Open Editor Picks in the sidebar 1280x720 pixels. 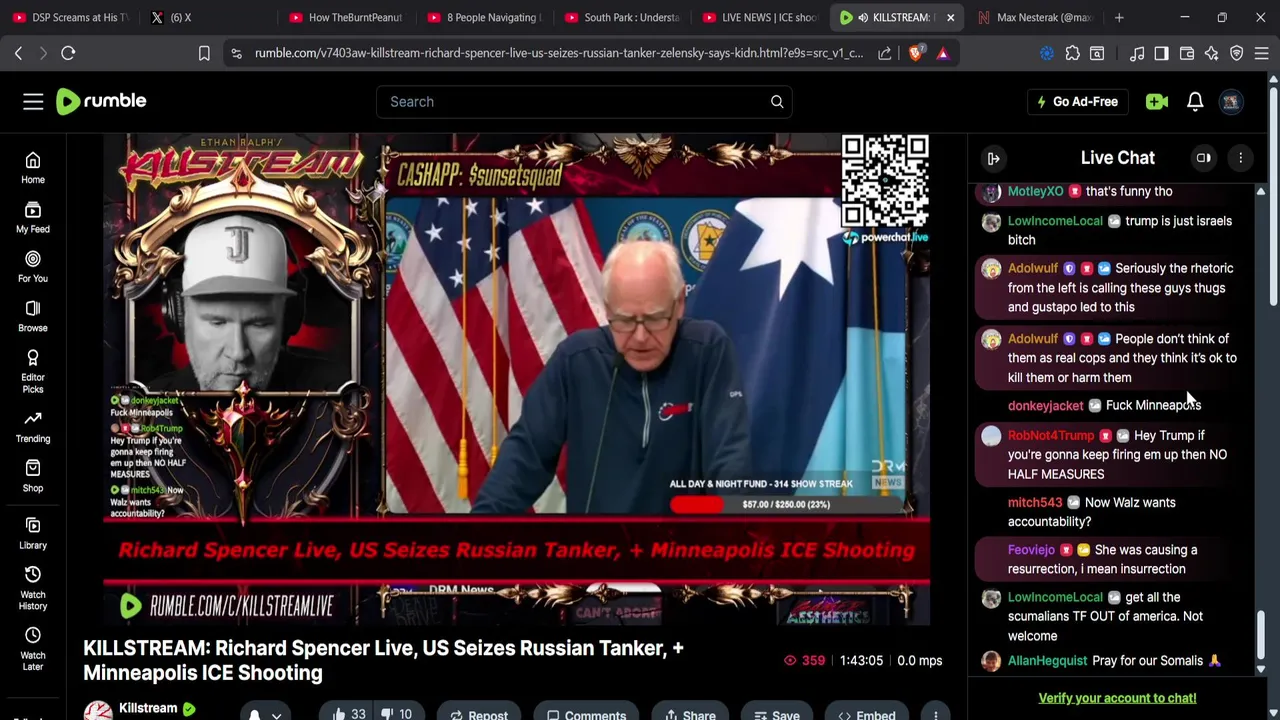tap(33, 371)
